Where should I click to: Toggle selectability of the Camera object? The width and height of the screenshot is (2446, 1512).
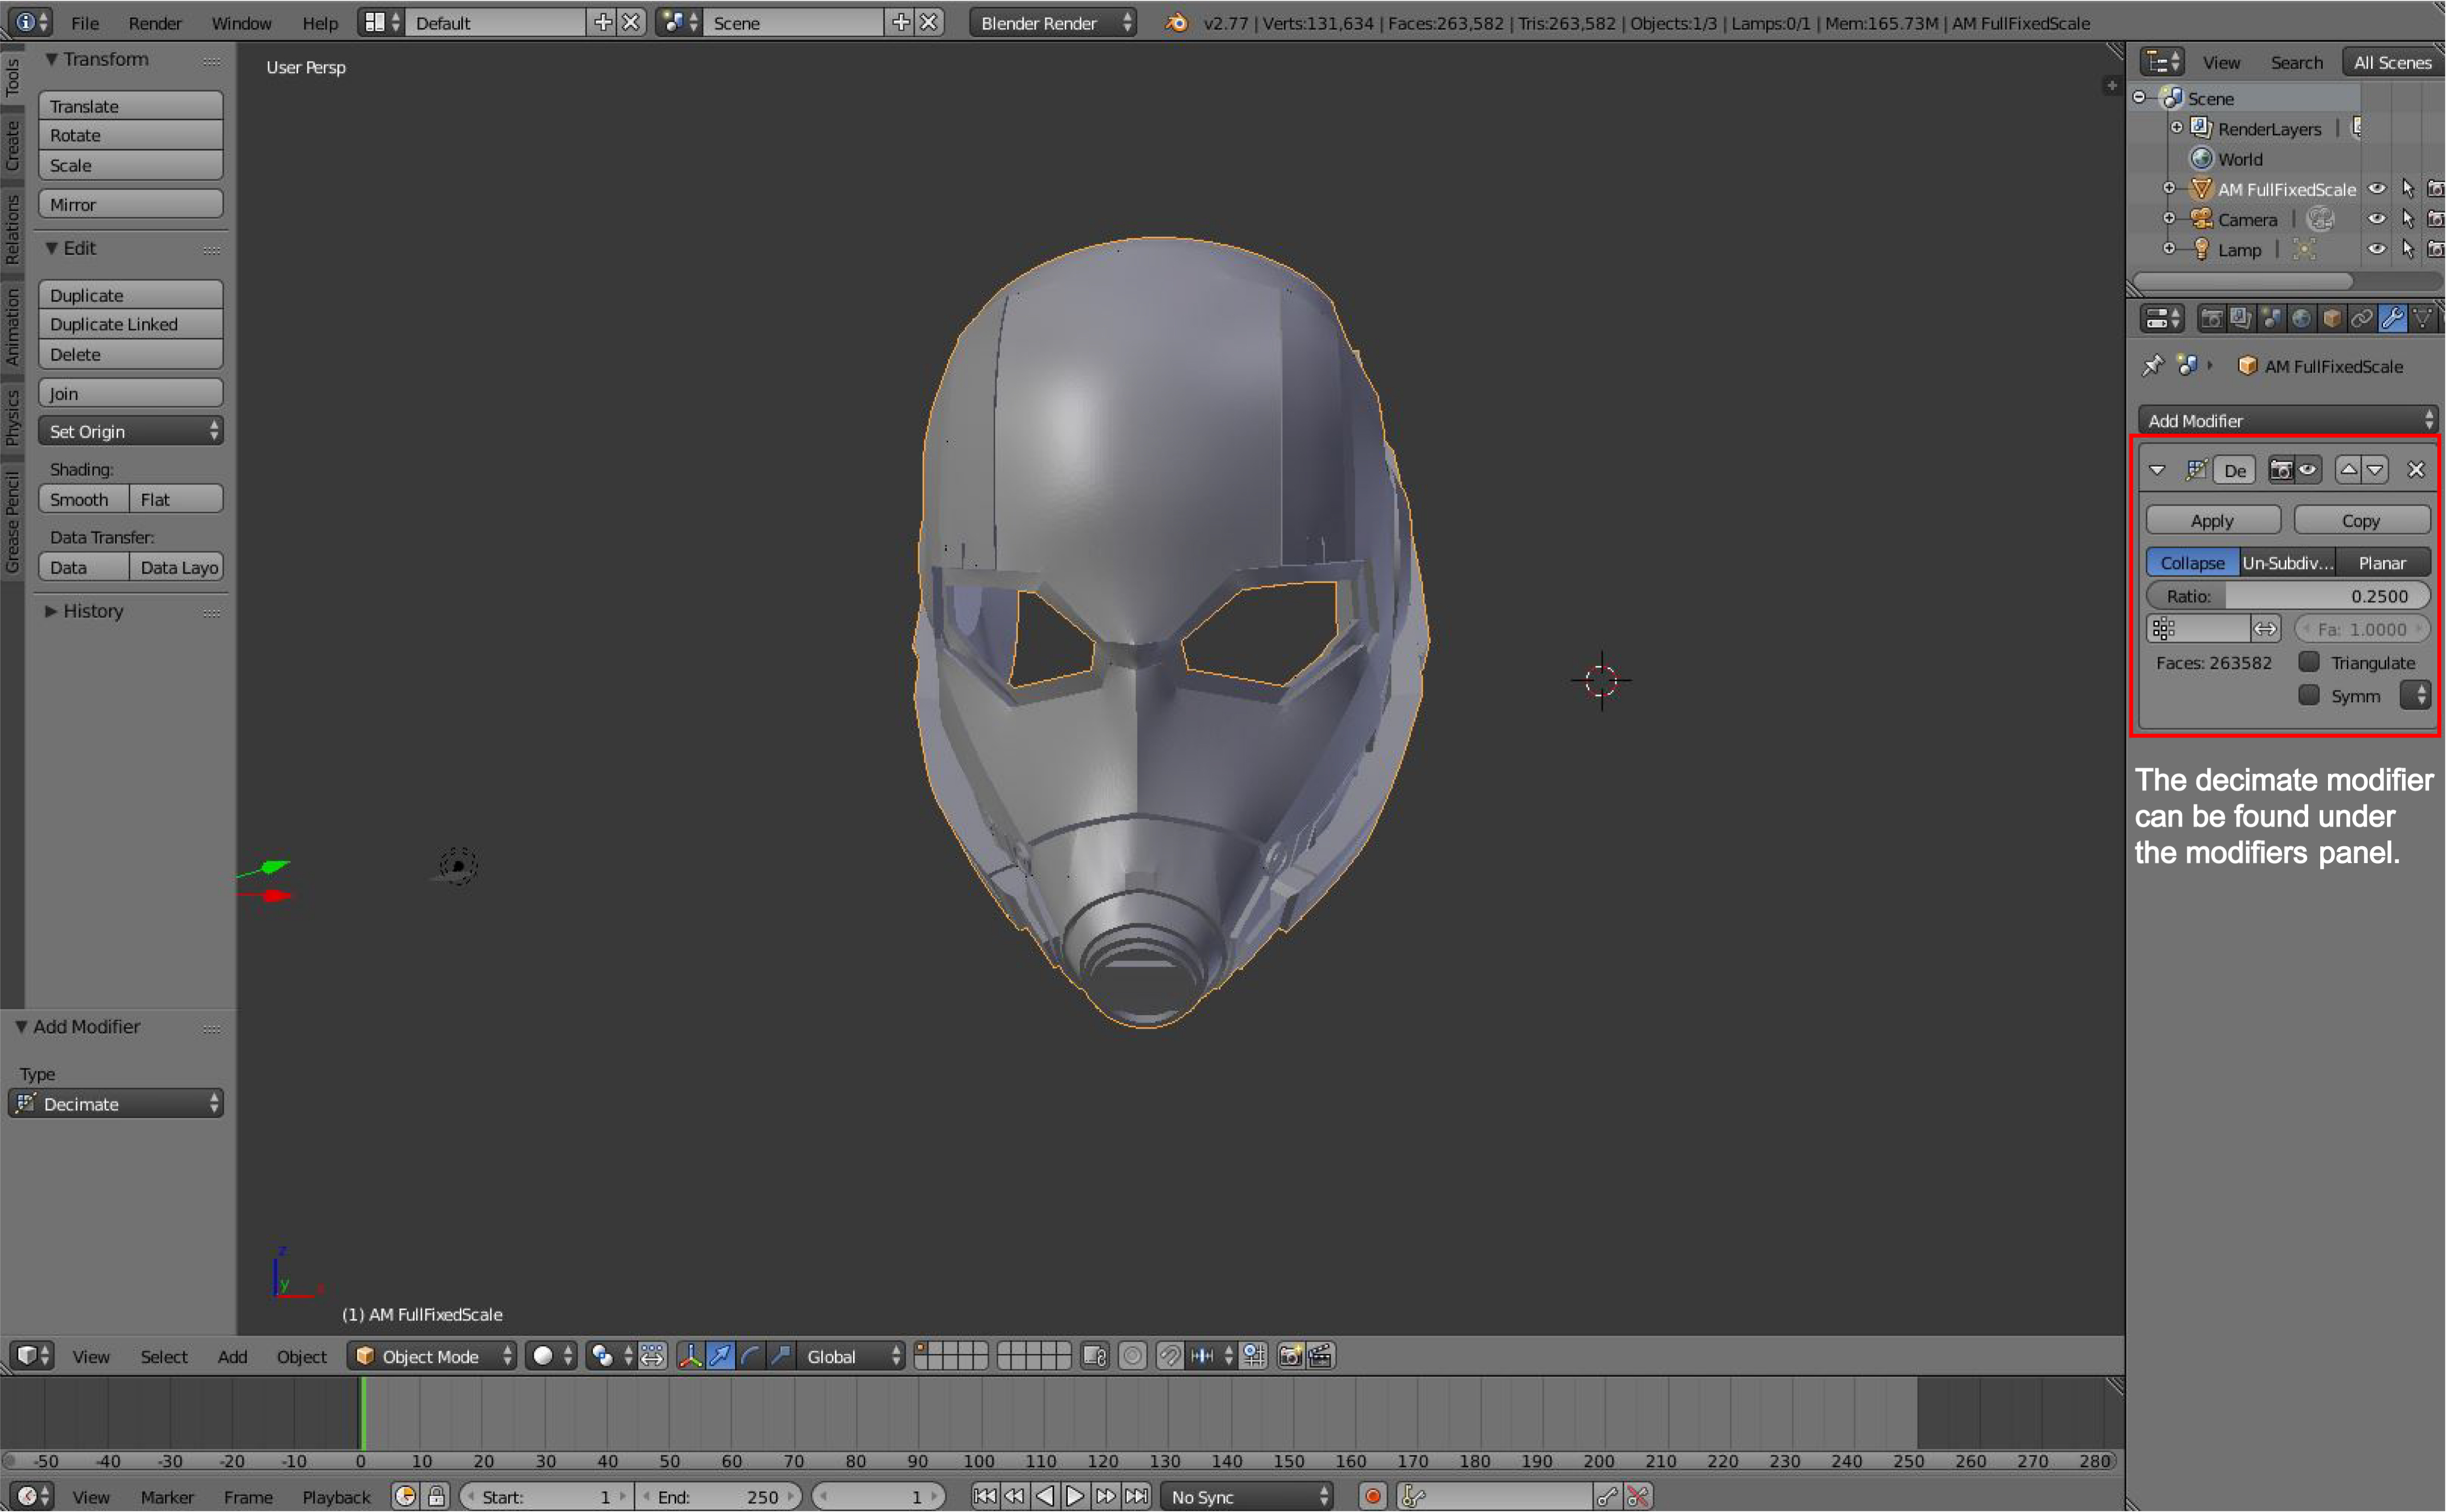click(2408, 219)
